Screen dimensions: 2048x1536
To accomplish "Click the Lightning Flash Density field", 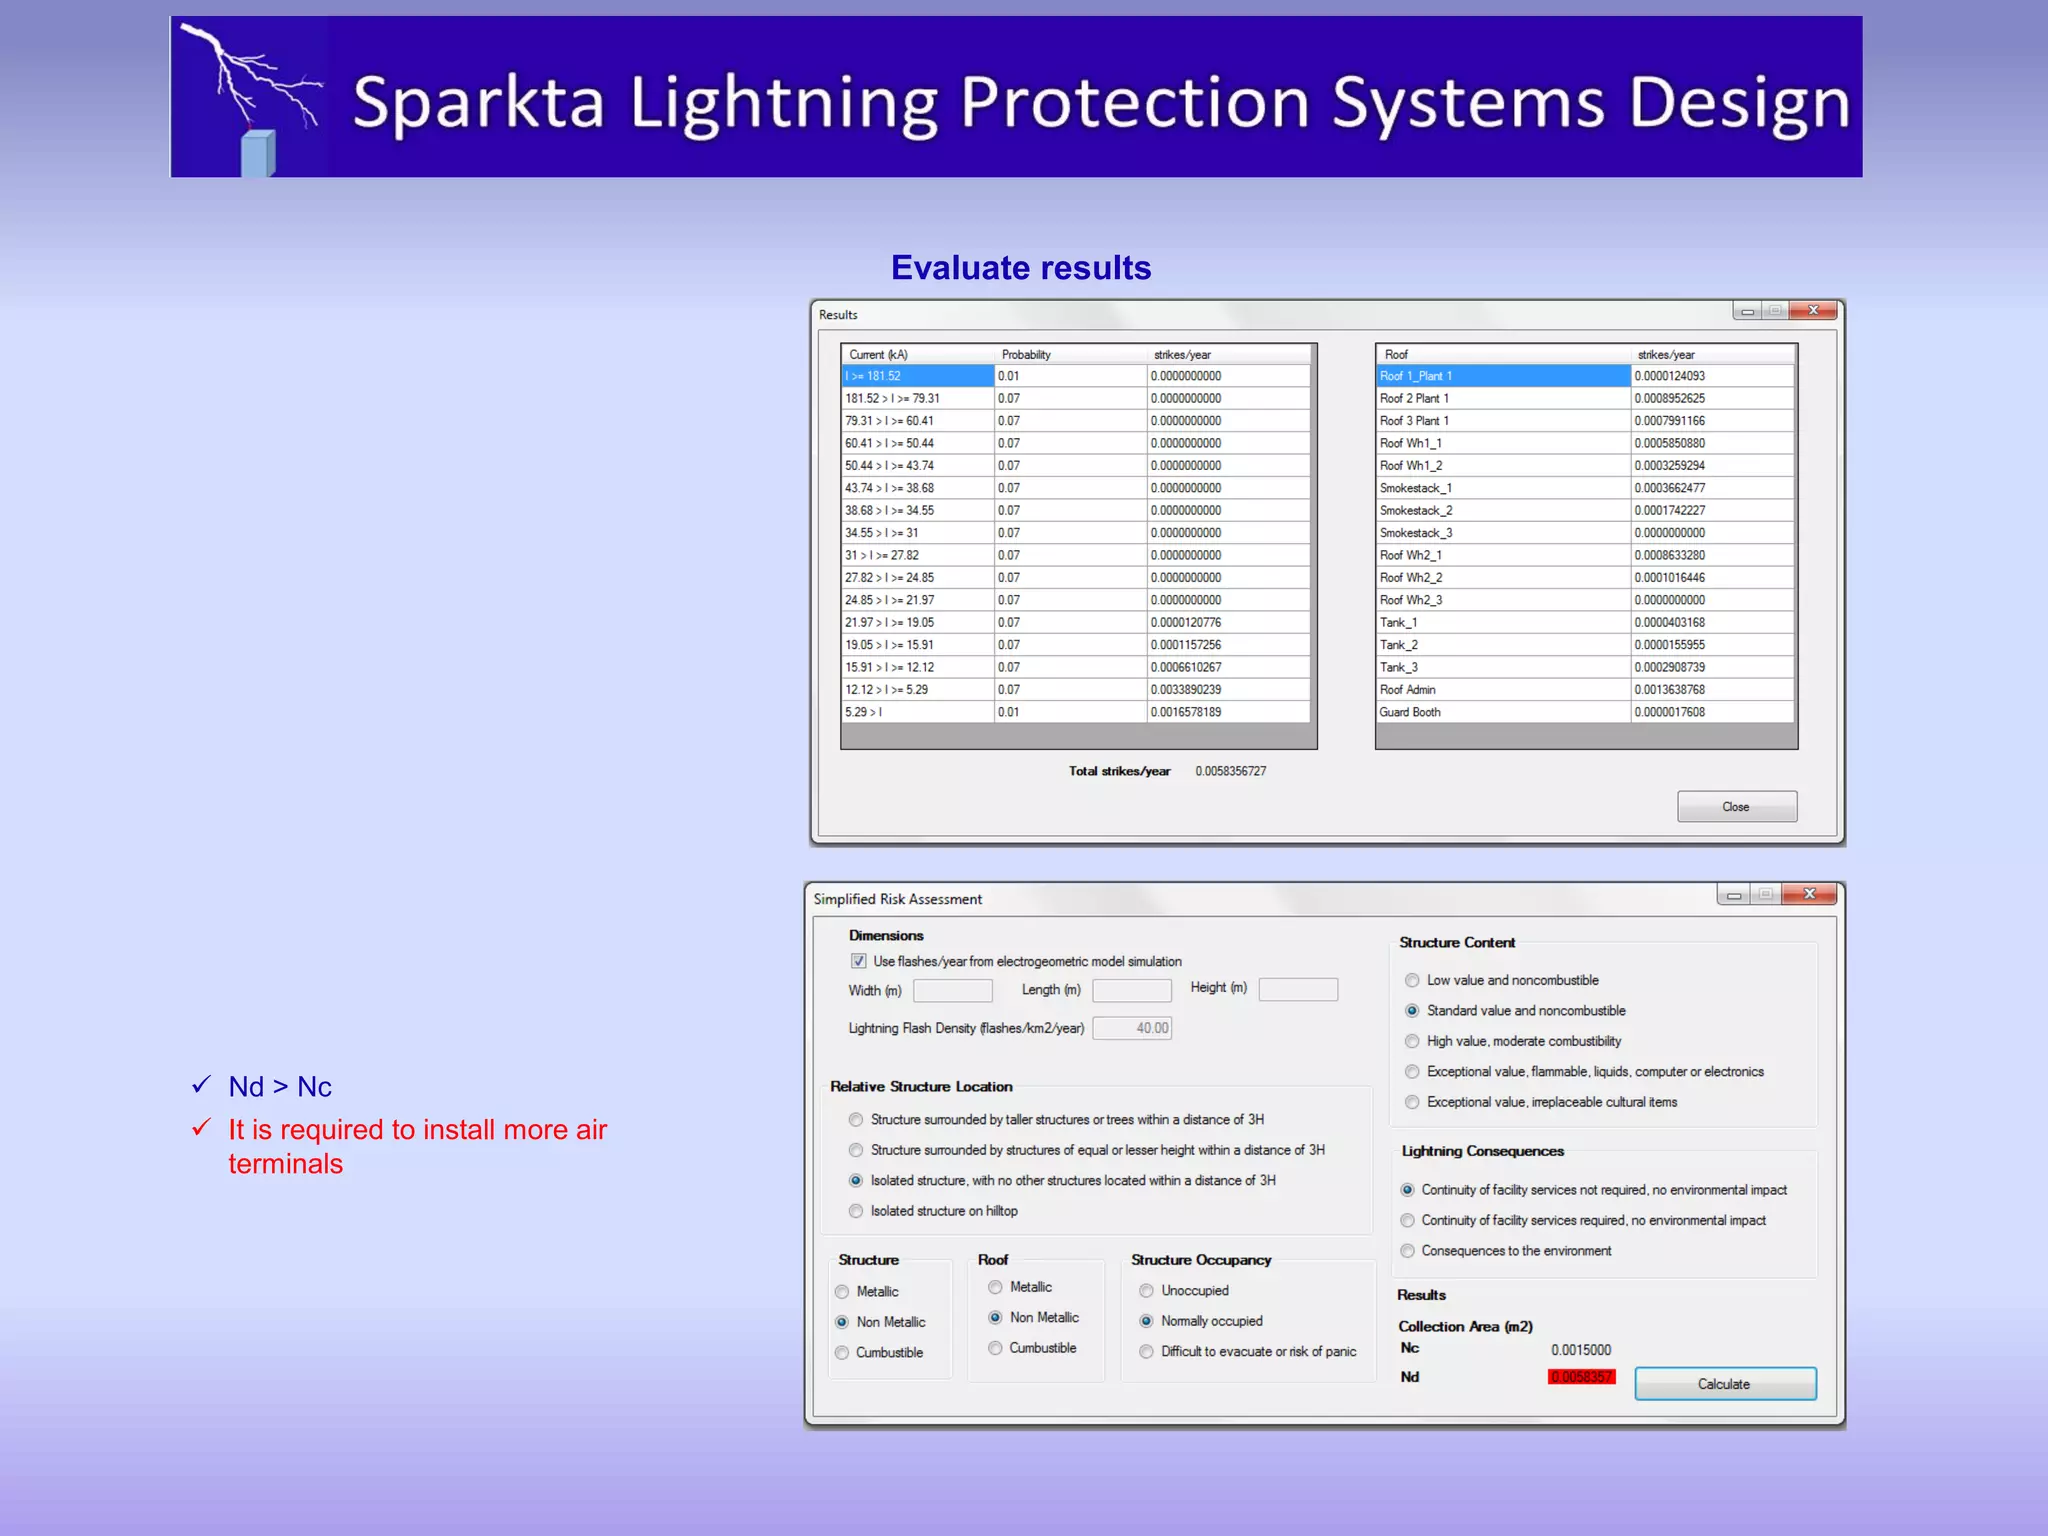I will click(x=1132, y=1028).
